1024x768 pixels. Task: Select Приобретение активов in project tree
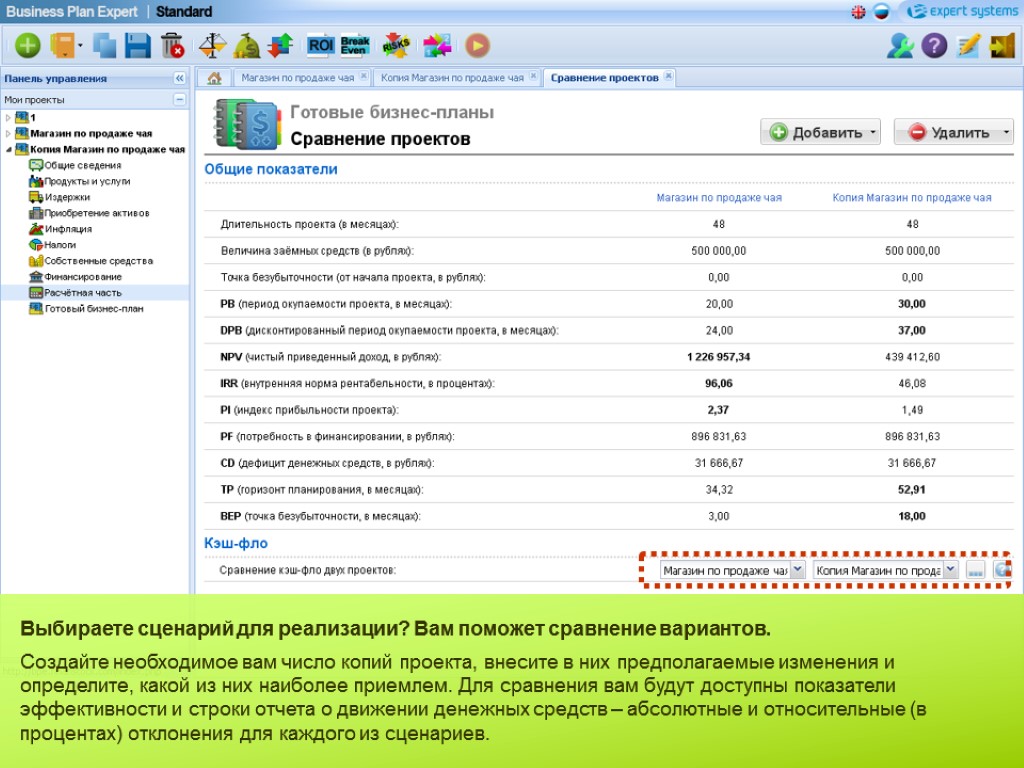97,213
